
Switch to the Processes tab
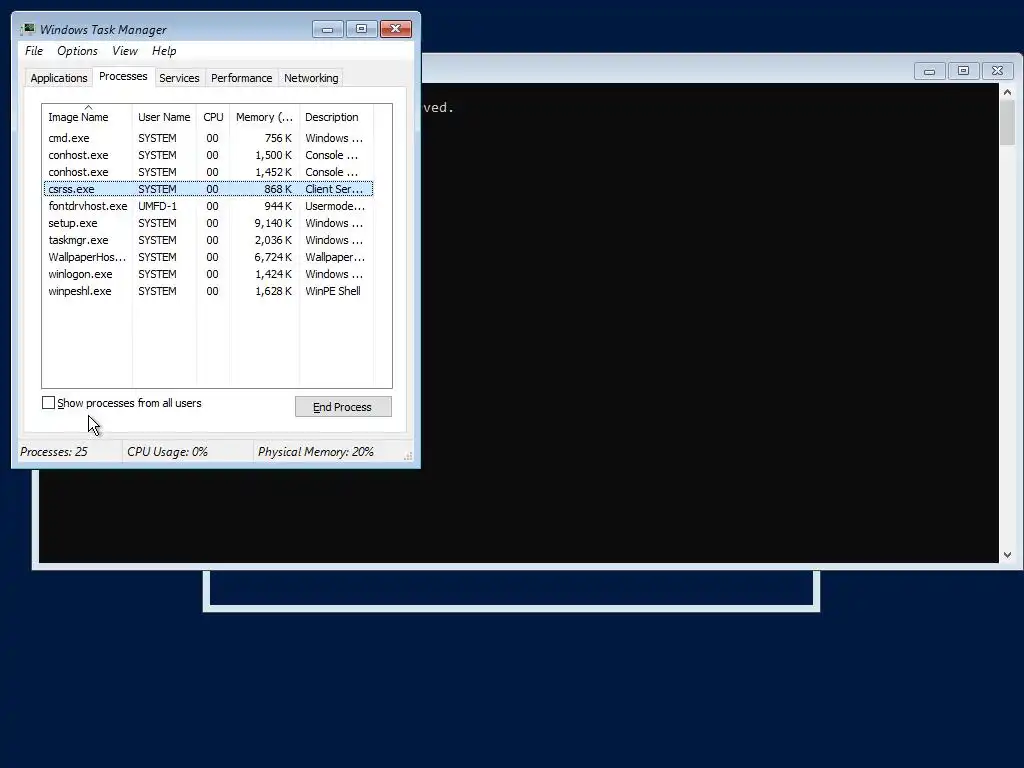tap(123, 76)
